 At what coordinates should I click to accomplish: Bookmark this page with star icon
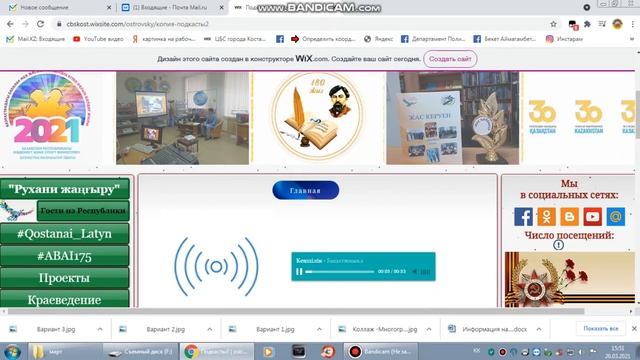(553, 24)
